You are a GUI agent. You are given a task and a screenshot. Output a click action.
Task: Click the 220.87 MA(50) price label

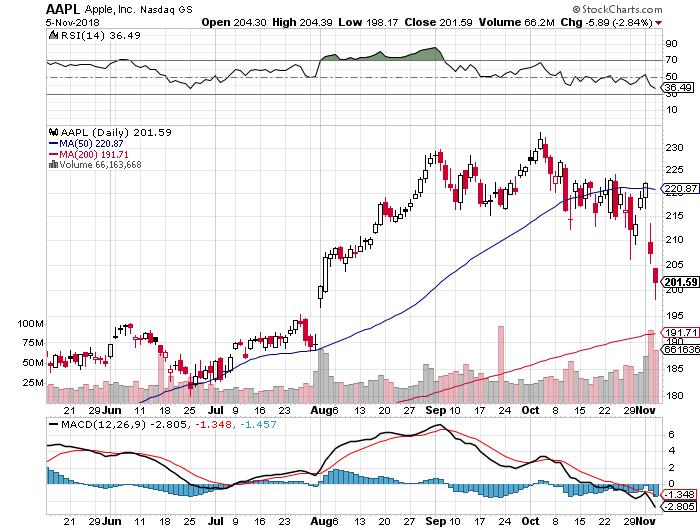pyautogui.click(x=680, y=188)
